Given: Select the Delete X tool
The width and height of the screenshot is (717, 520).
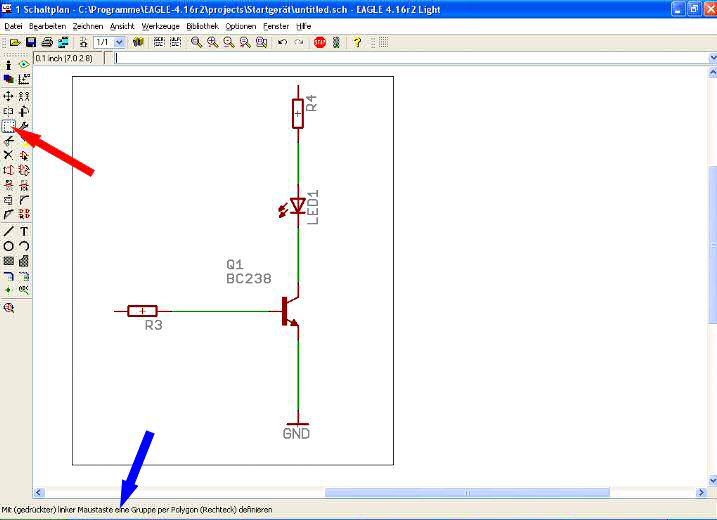Looking at the screenshot, I should [8, 155].
